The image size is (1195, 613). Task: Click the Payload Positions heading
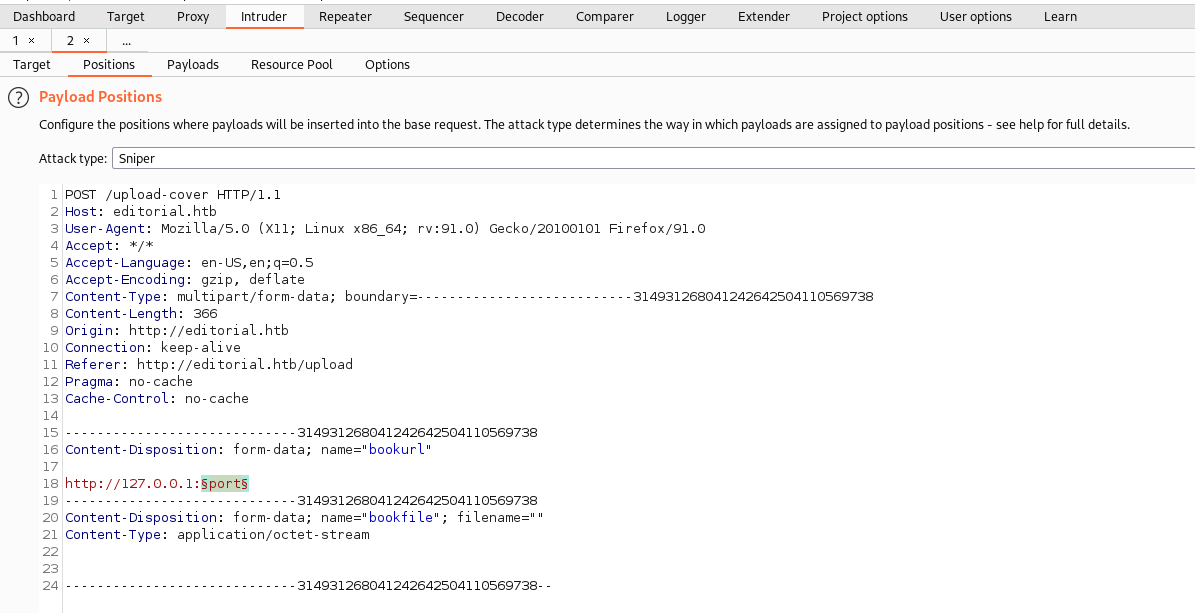(101, 97)
